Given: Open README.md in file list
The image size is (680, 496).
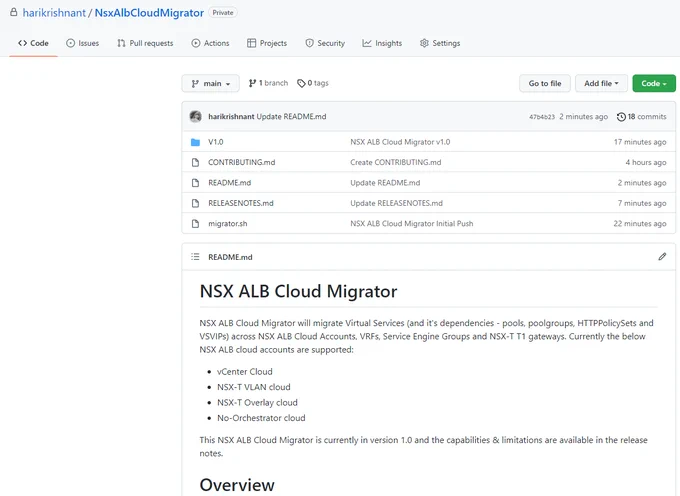Looking at the screenshot, I should [229, 183].
